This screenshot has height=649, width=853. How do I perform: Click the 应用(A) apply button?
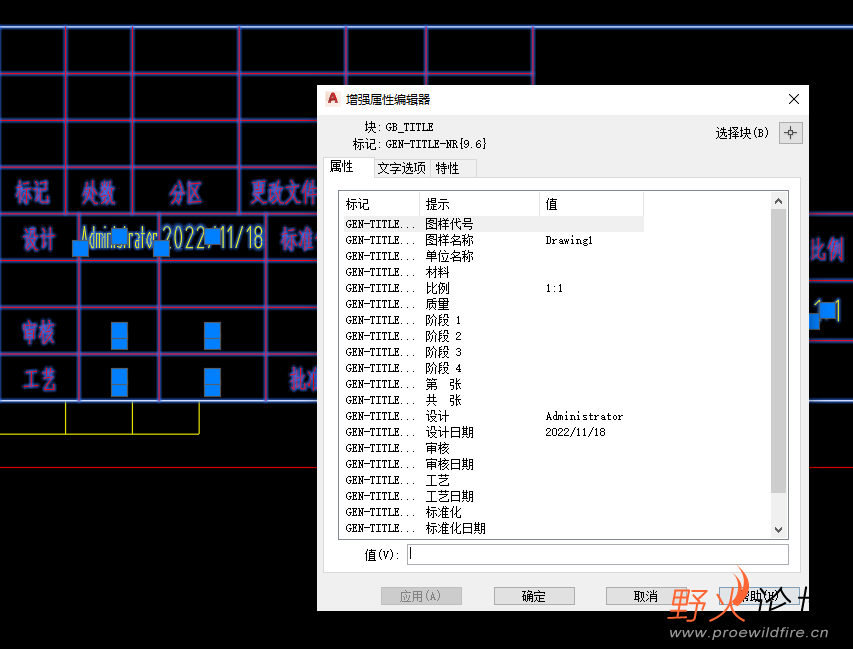(421, 596)
